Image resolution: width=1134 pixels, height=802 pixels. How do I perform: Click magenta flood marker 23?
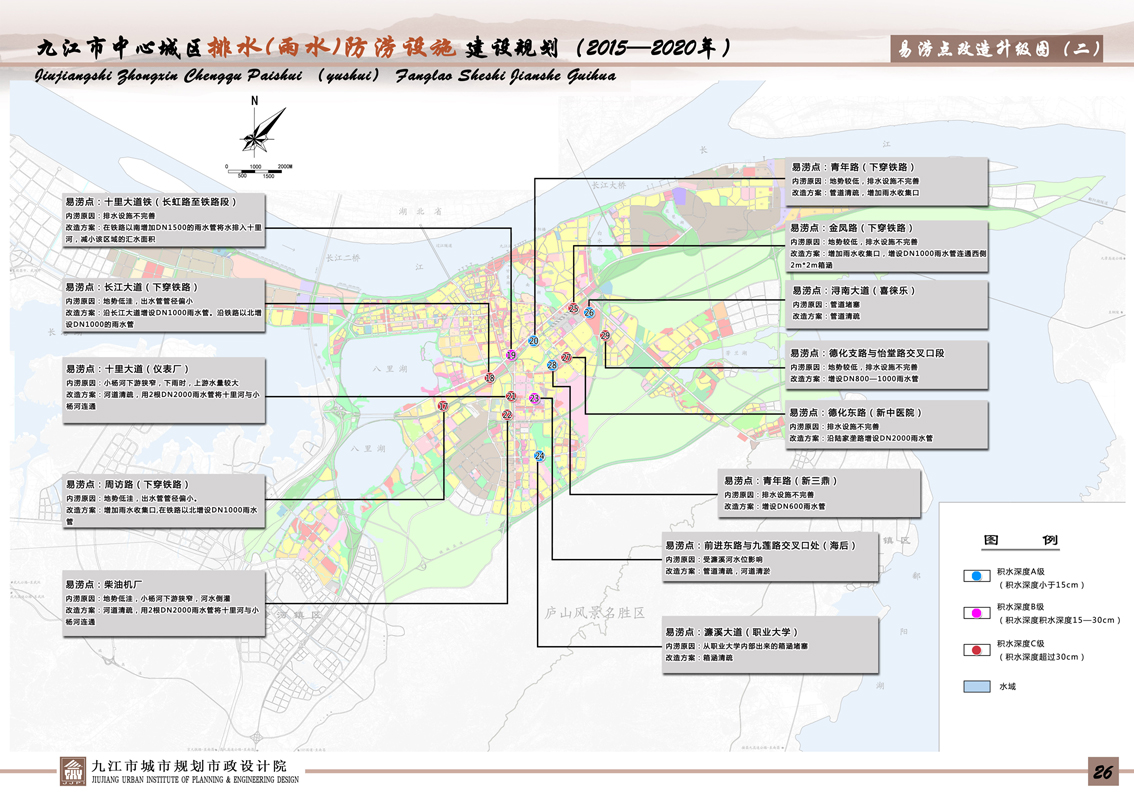(x=534, y=398)
